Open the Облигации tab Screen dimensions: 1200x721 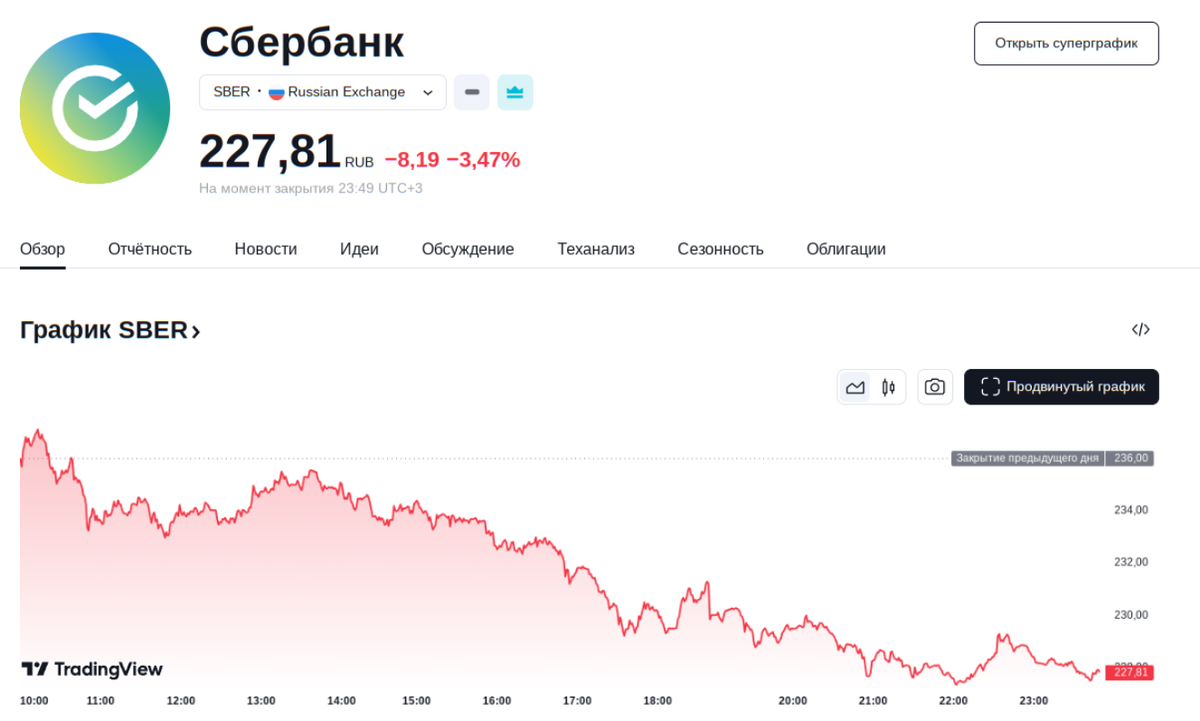click(x=846, y=249)
